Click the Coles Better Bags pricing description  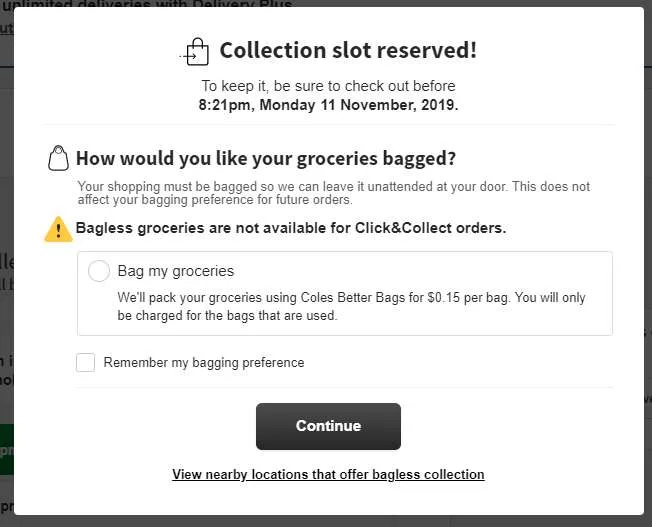(351, 306)
